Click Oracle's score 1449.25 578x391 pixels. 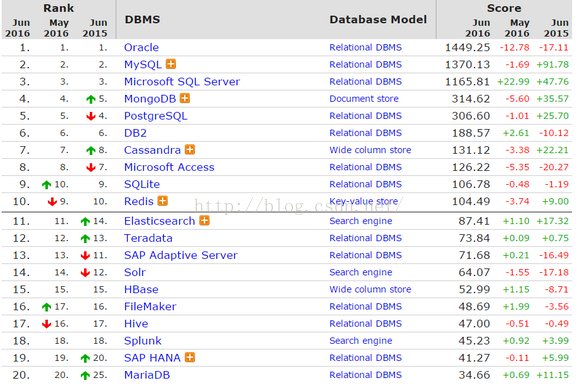click(x=467, y=48)
